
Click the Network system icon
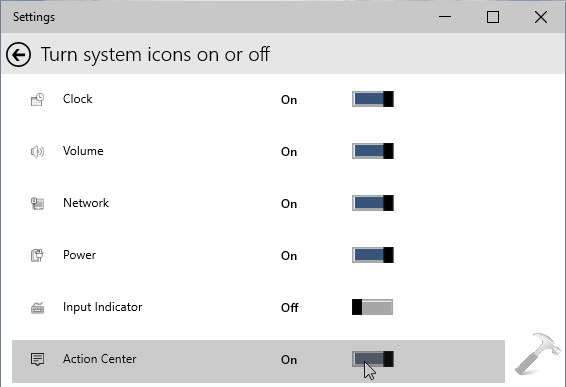(37, 204)
